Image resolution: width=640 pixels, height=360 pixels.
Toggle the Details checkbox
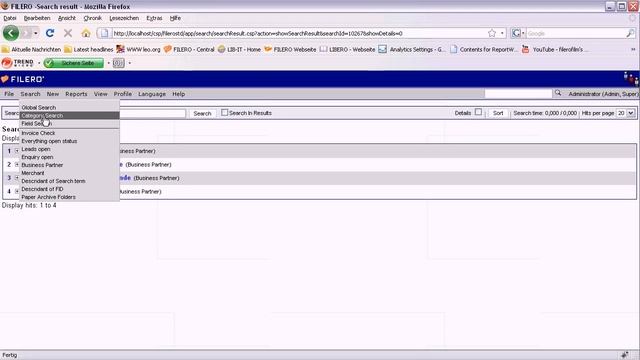tap(478, 112)
